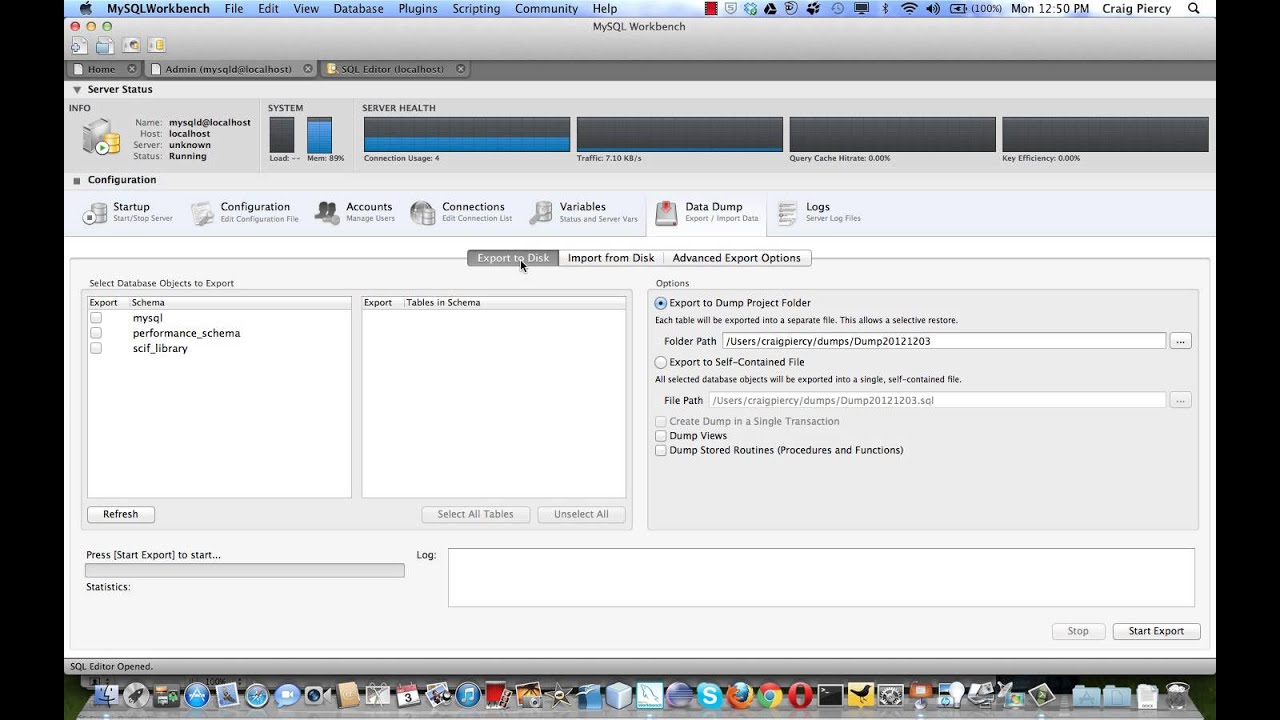Click the Stop button

tap(1078, 631)
